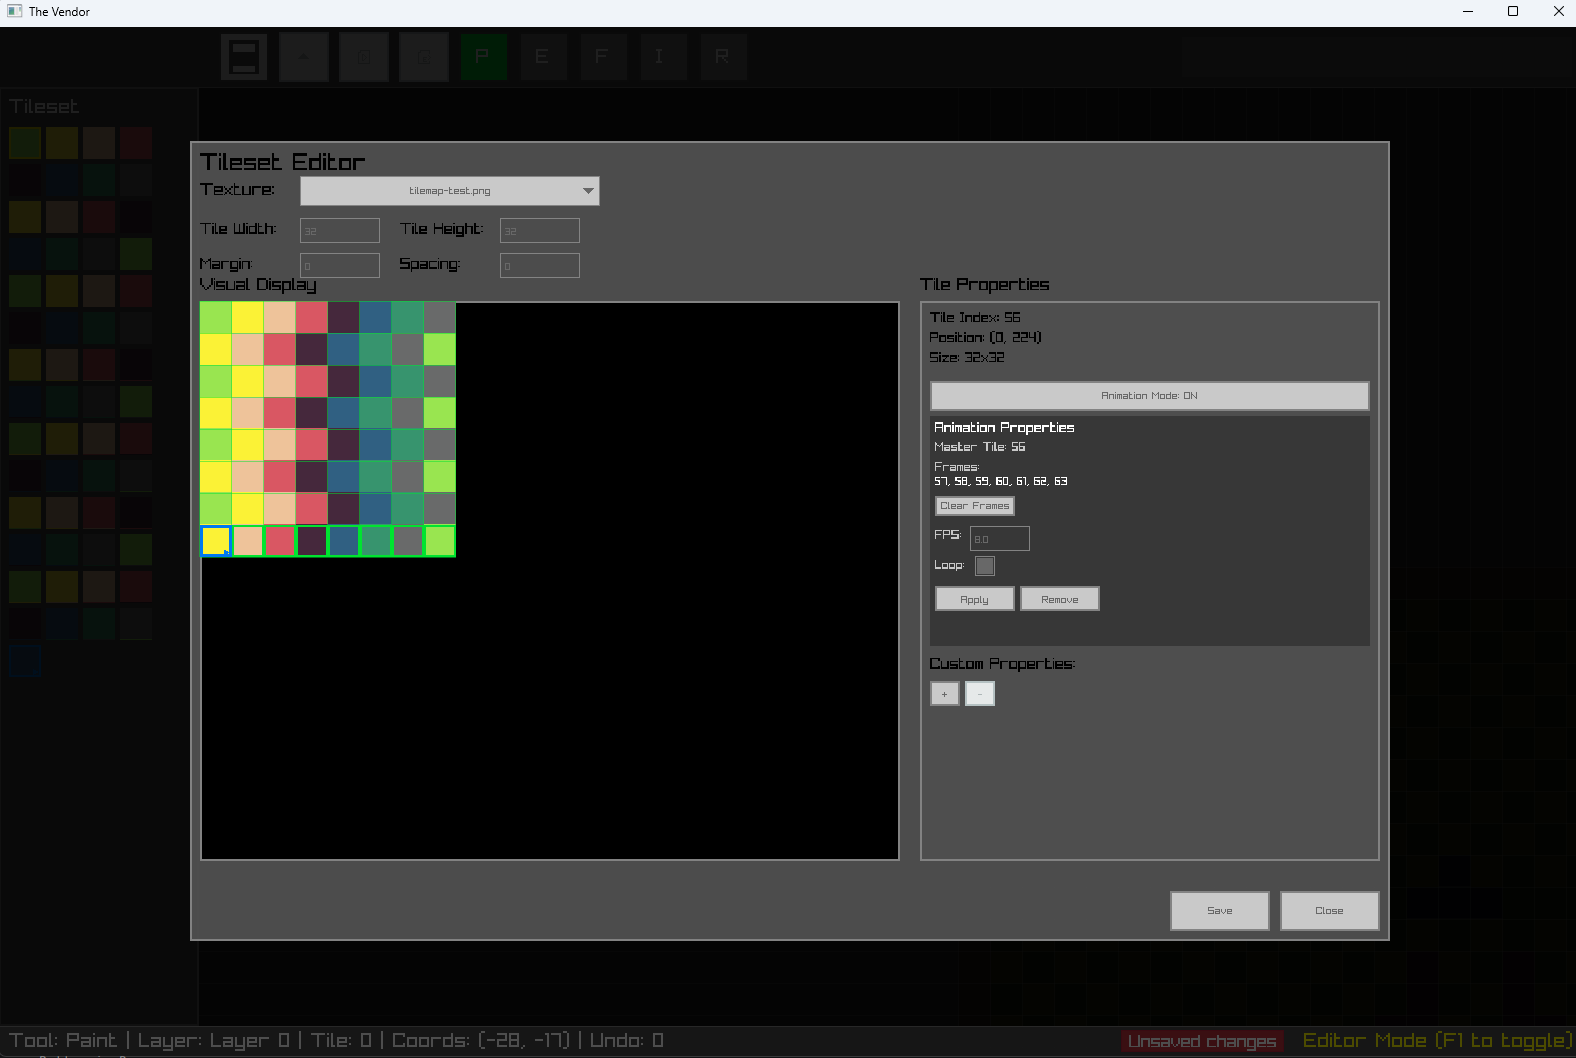The width and height of the screenshot is (1576, 1058).
Task: Click the 'Tile Index: 56' text
Action: [975, 317]
